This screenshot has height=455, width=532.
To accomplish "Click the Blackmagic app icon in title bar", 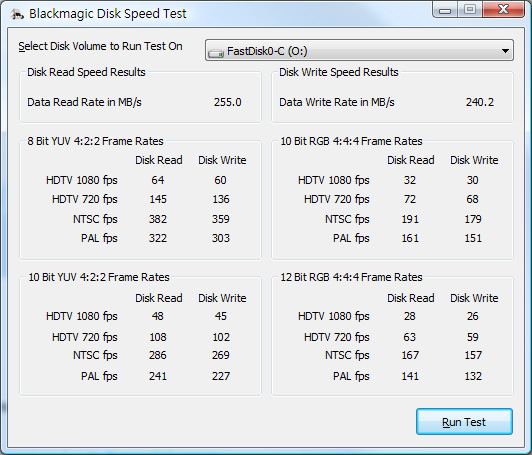I will [17, 14].
